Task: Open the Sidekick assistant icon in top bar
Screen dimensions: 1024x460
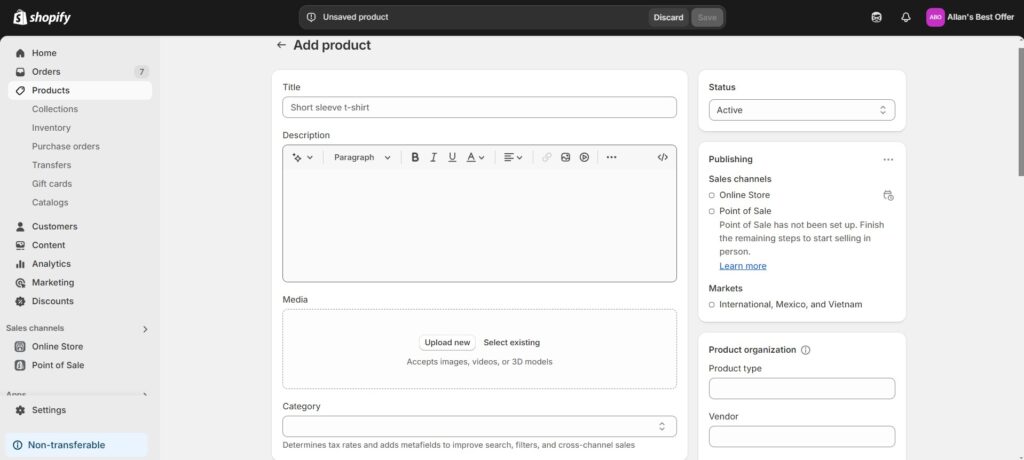Action: (877, 17)
